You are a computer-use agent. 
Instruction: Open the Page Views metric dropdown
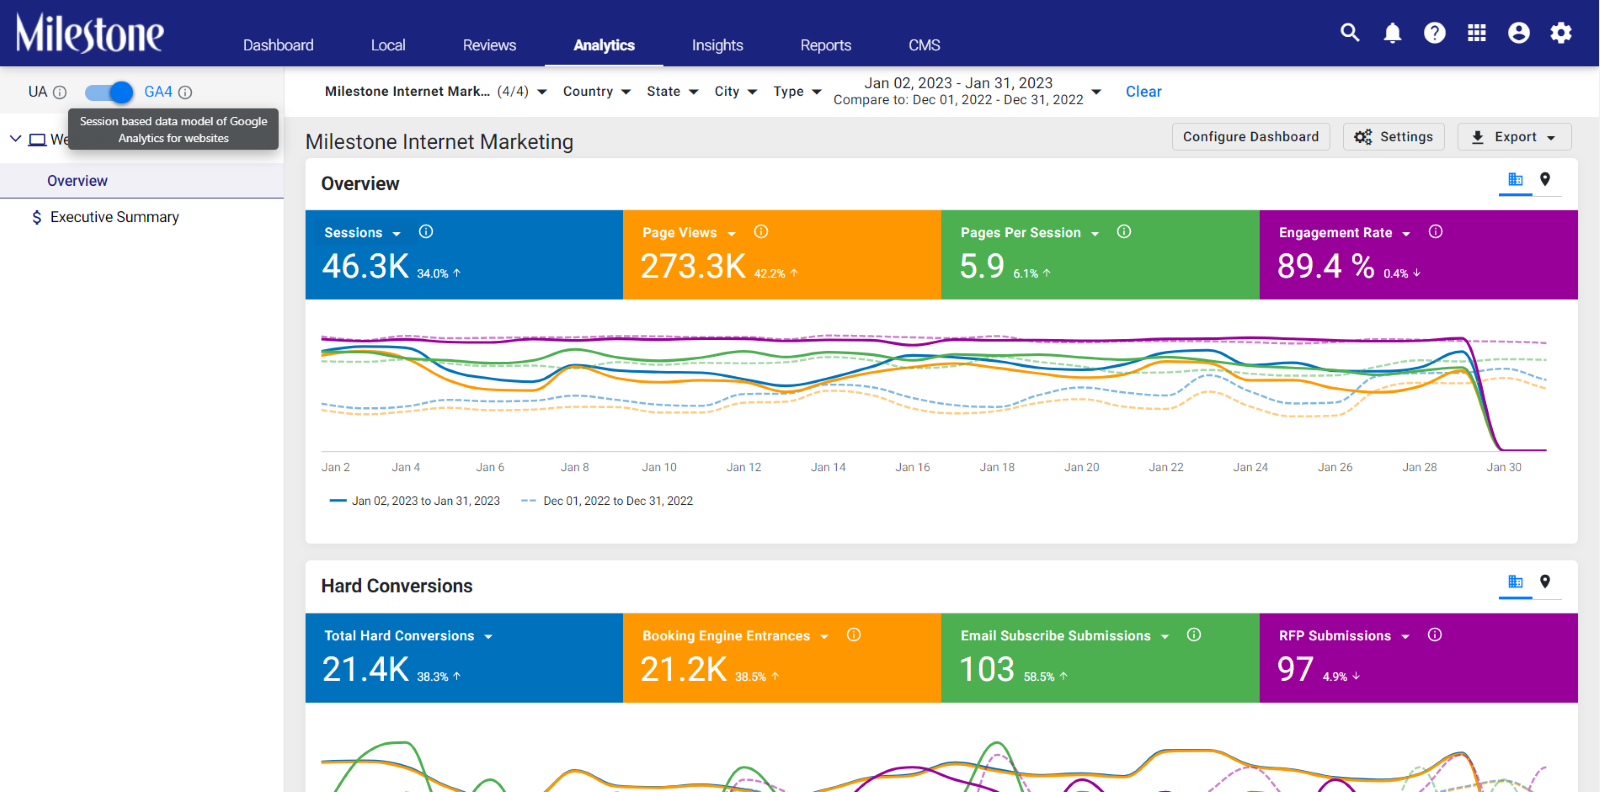tap(732, 234)
